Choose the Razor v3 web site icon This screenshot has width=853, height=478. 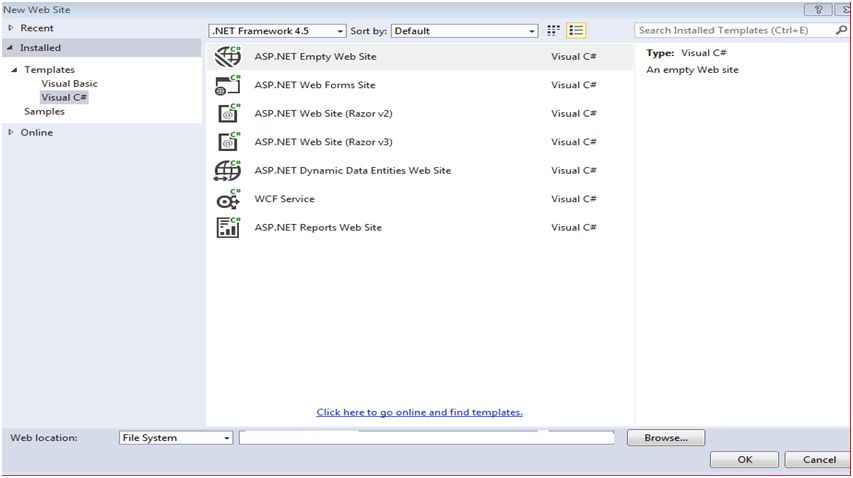point(228,142)
